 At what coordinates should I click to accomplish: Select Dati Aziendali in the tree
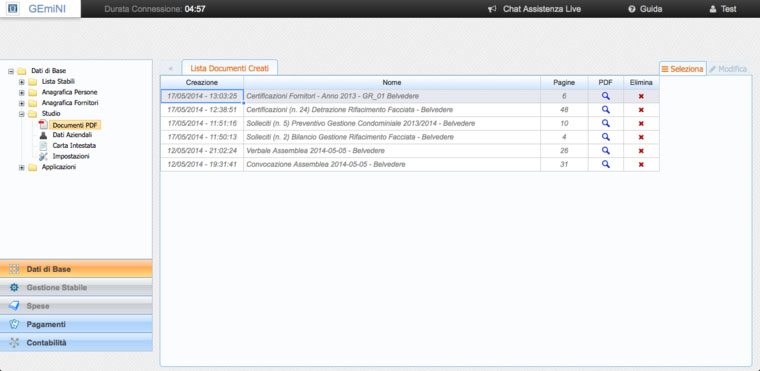coord(72,135)
